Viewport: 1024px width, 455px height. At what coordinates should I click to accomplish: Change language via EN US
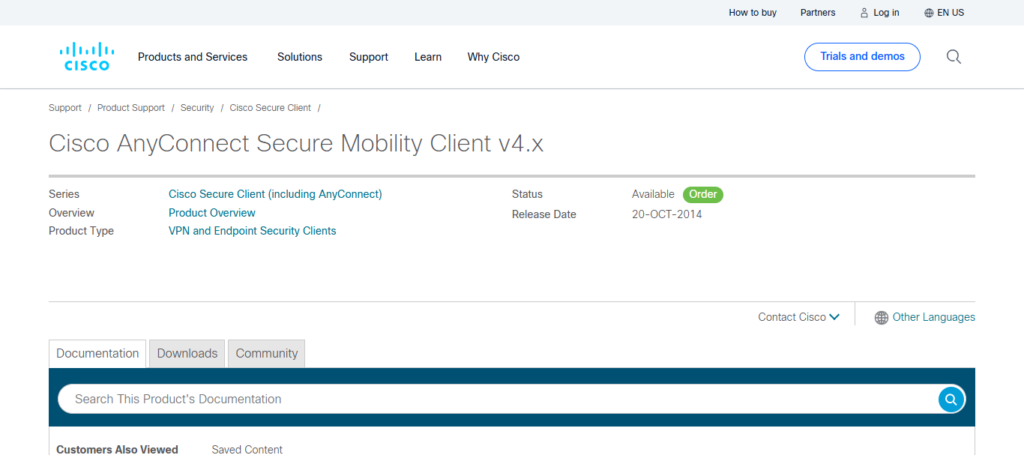950,12
